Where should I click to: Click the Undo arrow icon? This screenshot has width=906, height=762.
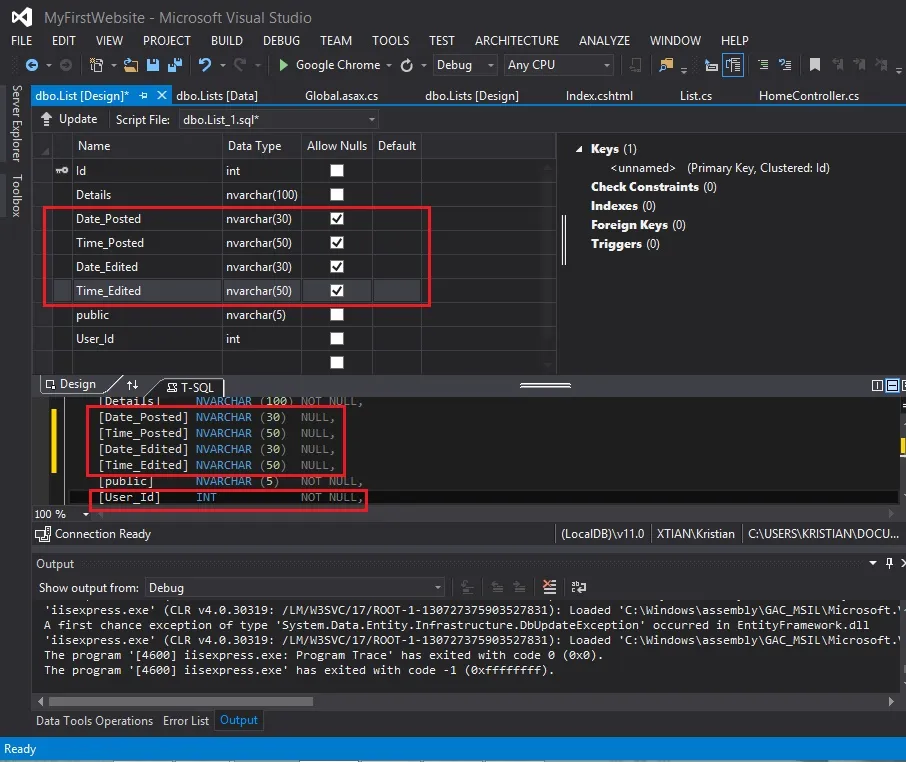click(x=205, y=65)
